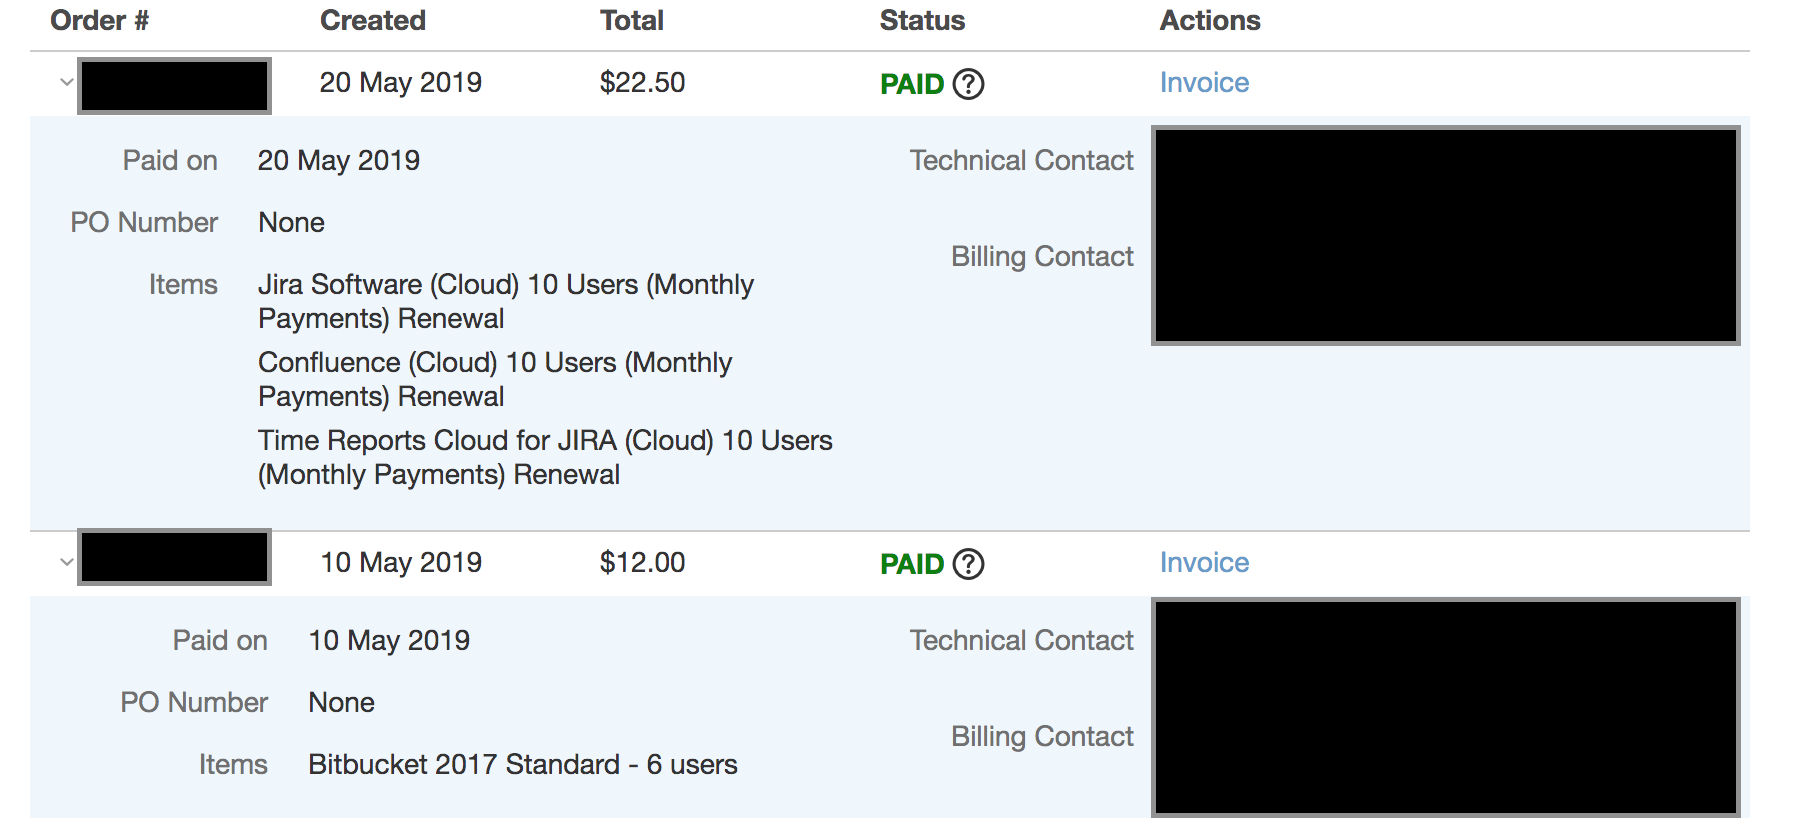Click Billing Contact label in $22.50 order
1816x818 pixels.
[1042, 257]
